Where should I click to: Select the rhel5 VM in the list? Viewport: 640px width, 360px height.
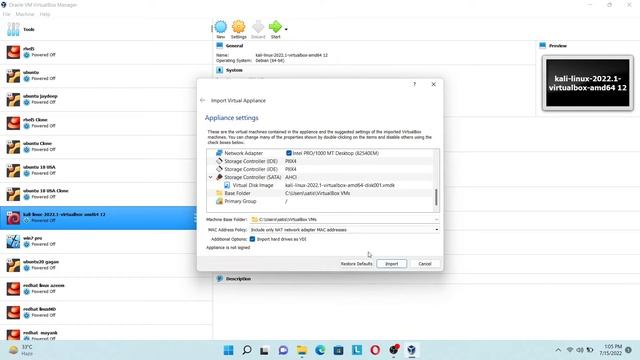pyautogui.click(x=106, y=52)
